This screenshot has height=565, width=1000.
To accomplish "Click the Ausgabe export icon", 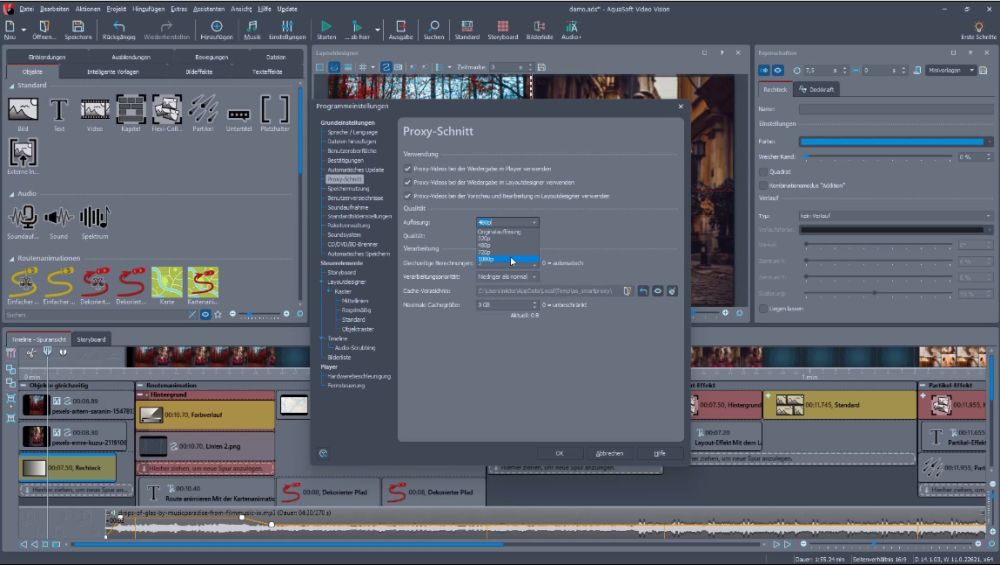I will click(400, 27).
